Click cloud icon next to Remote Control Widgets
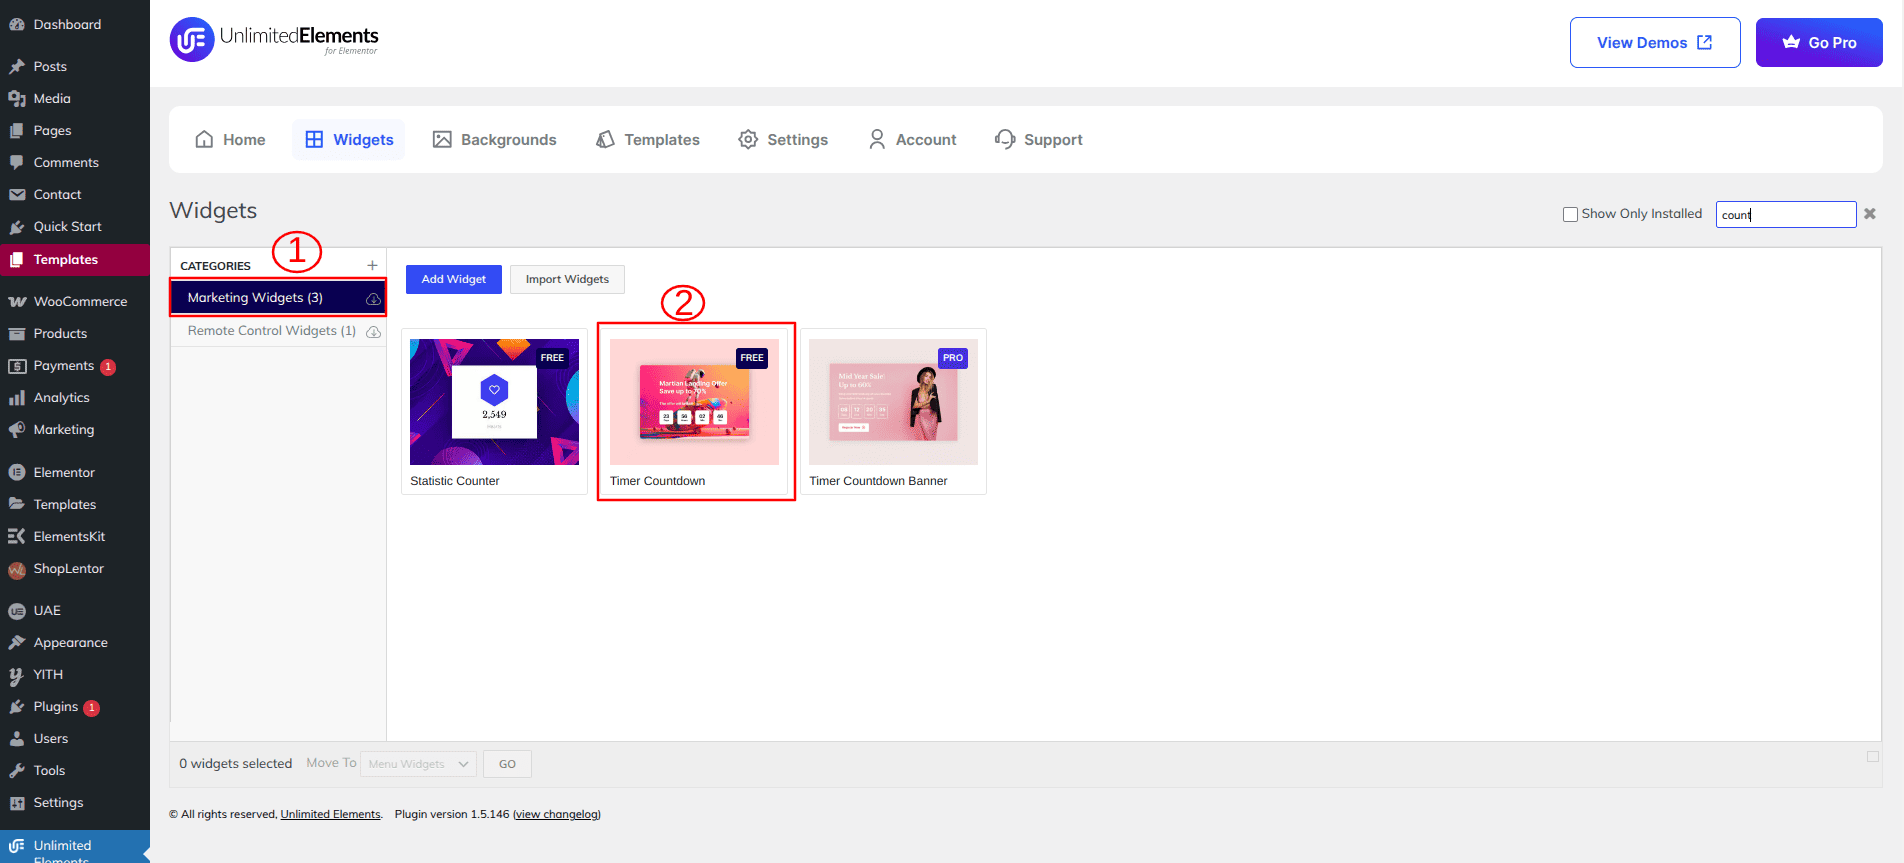 pyautogui.click(x=373, y=332)
